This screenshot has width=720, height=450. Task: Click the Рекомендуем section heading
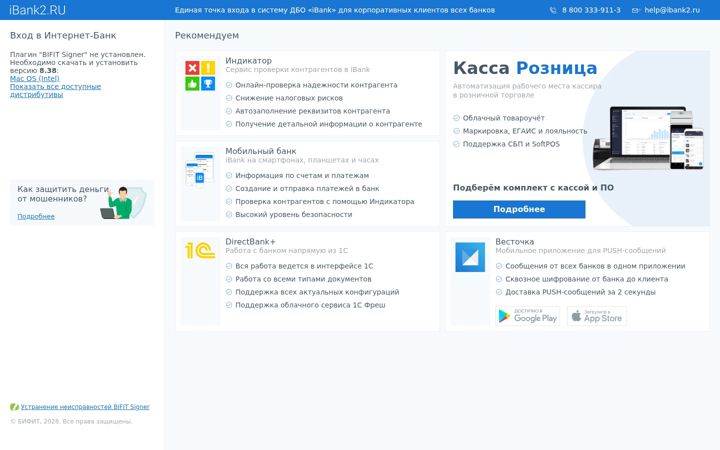(207, 35)
